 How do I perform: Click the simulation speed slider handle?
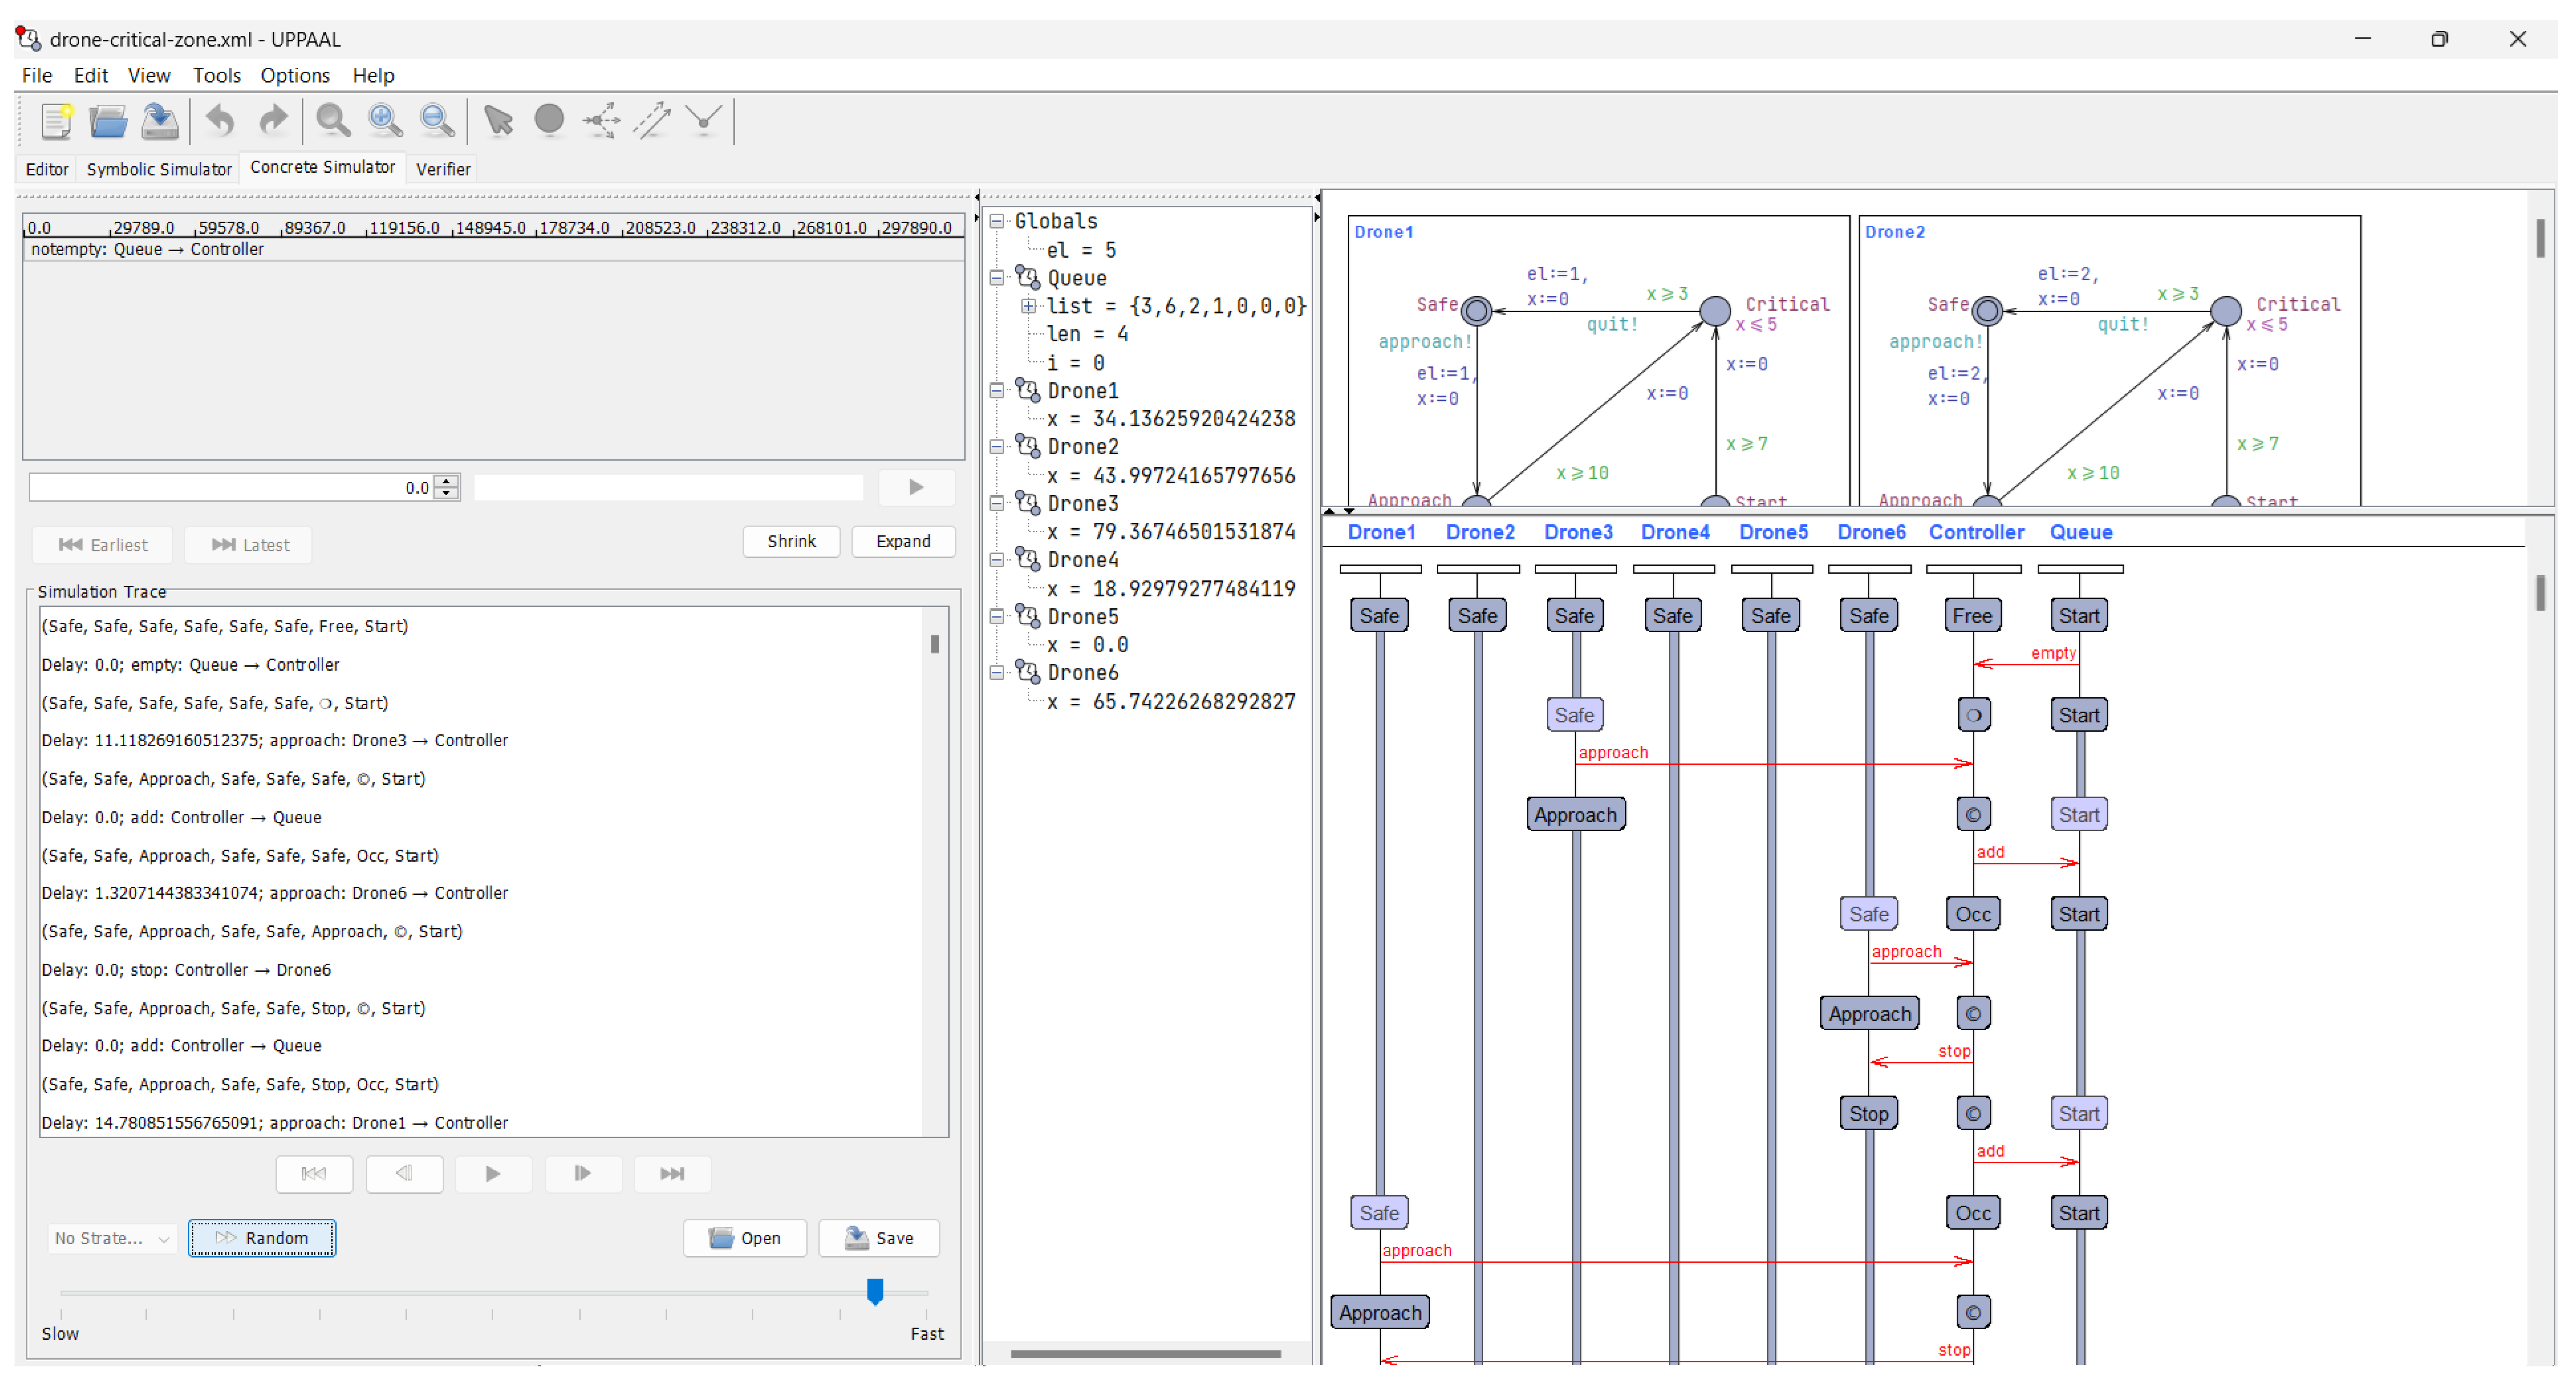pos(875,1291)
